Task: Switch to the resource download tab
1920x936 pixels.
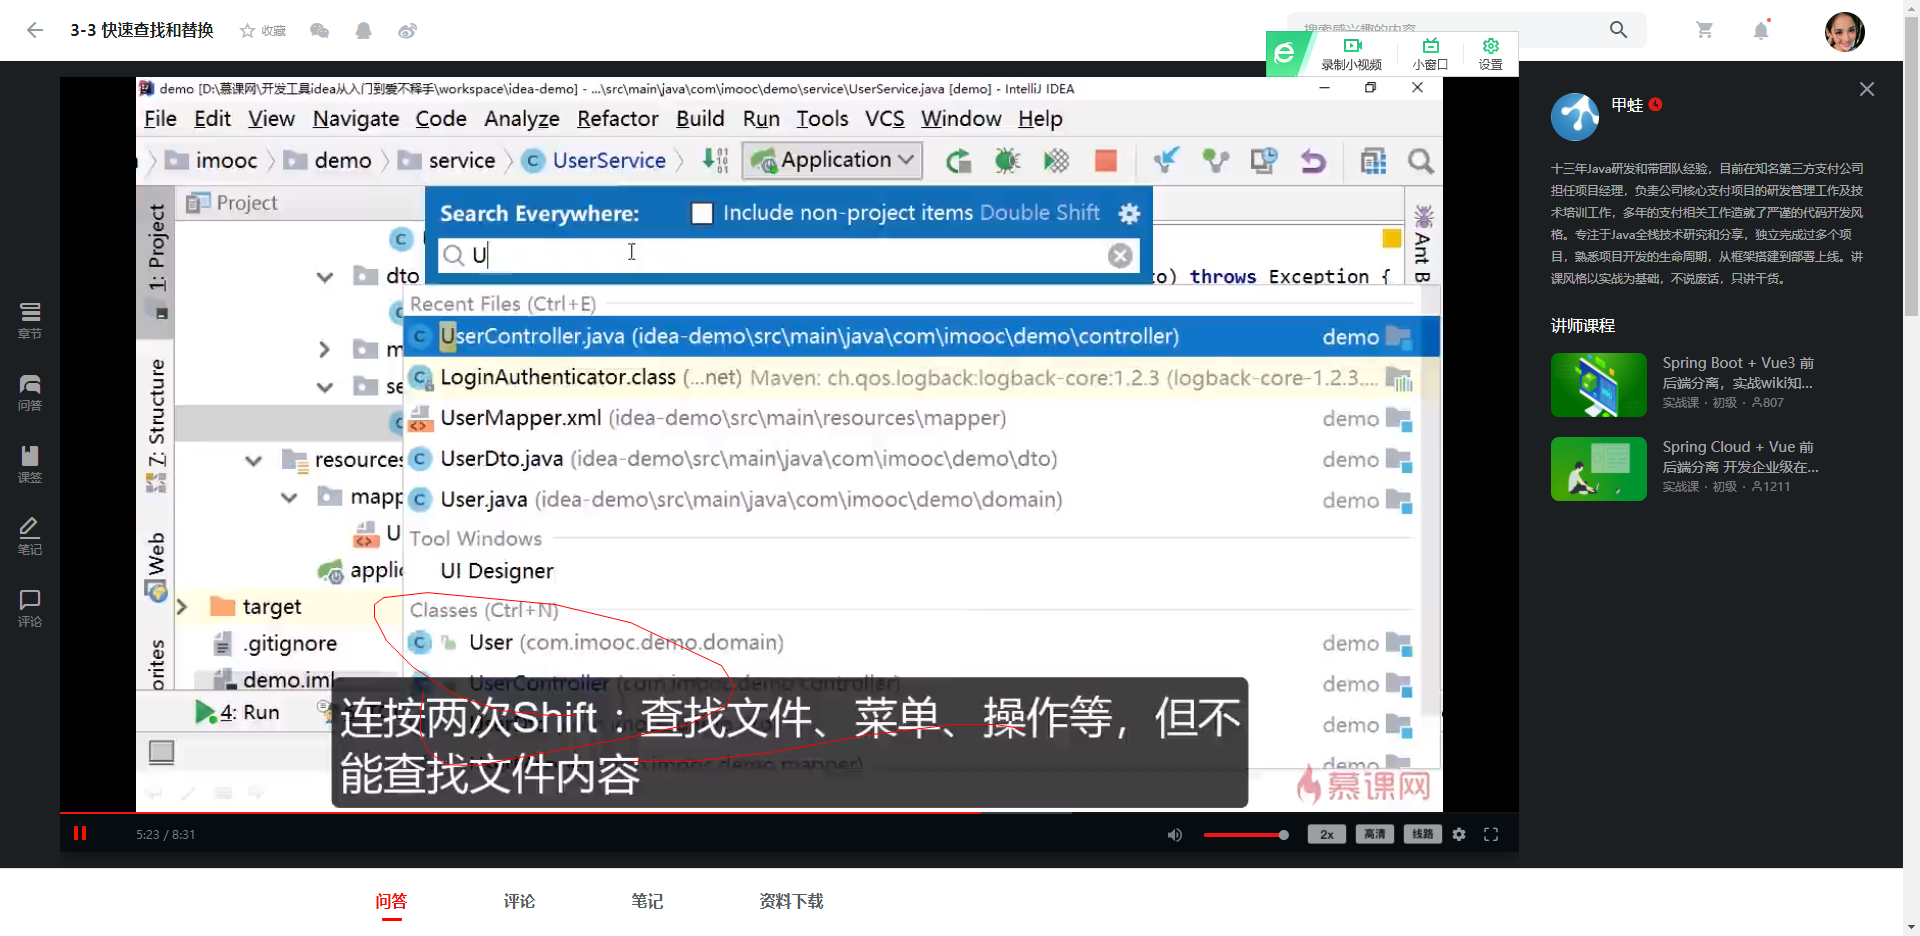Action: [x=791, y=901]
